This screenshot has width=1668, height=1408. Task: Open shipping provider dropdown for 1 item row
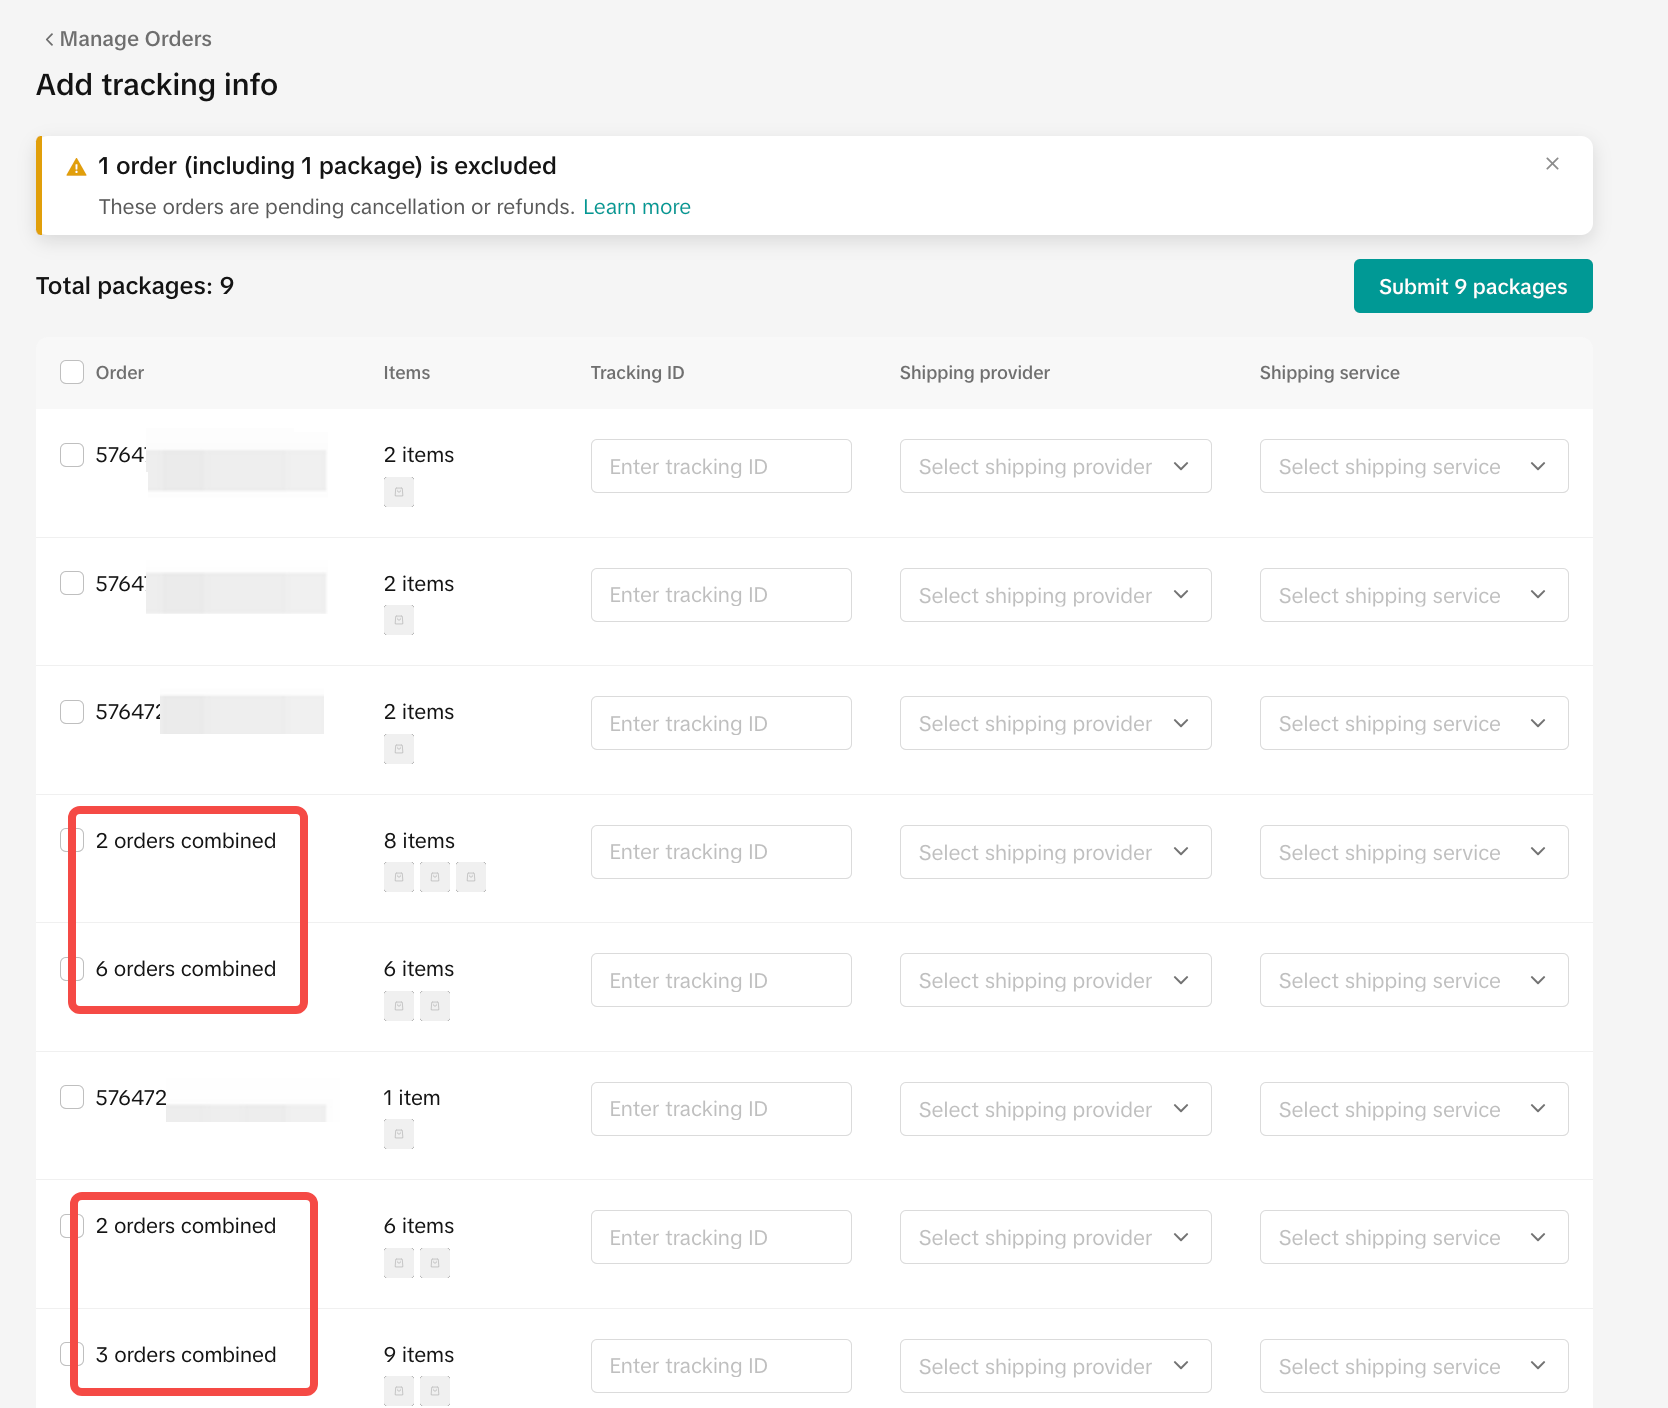[1055, 1109]
